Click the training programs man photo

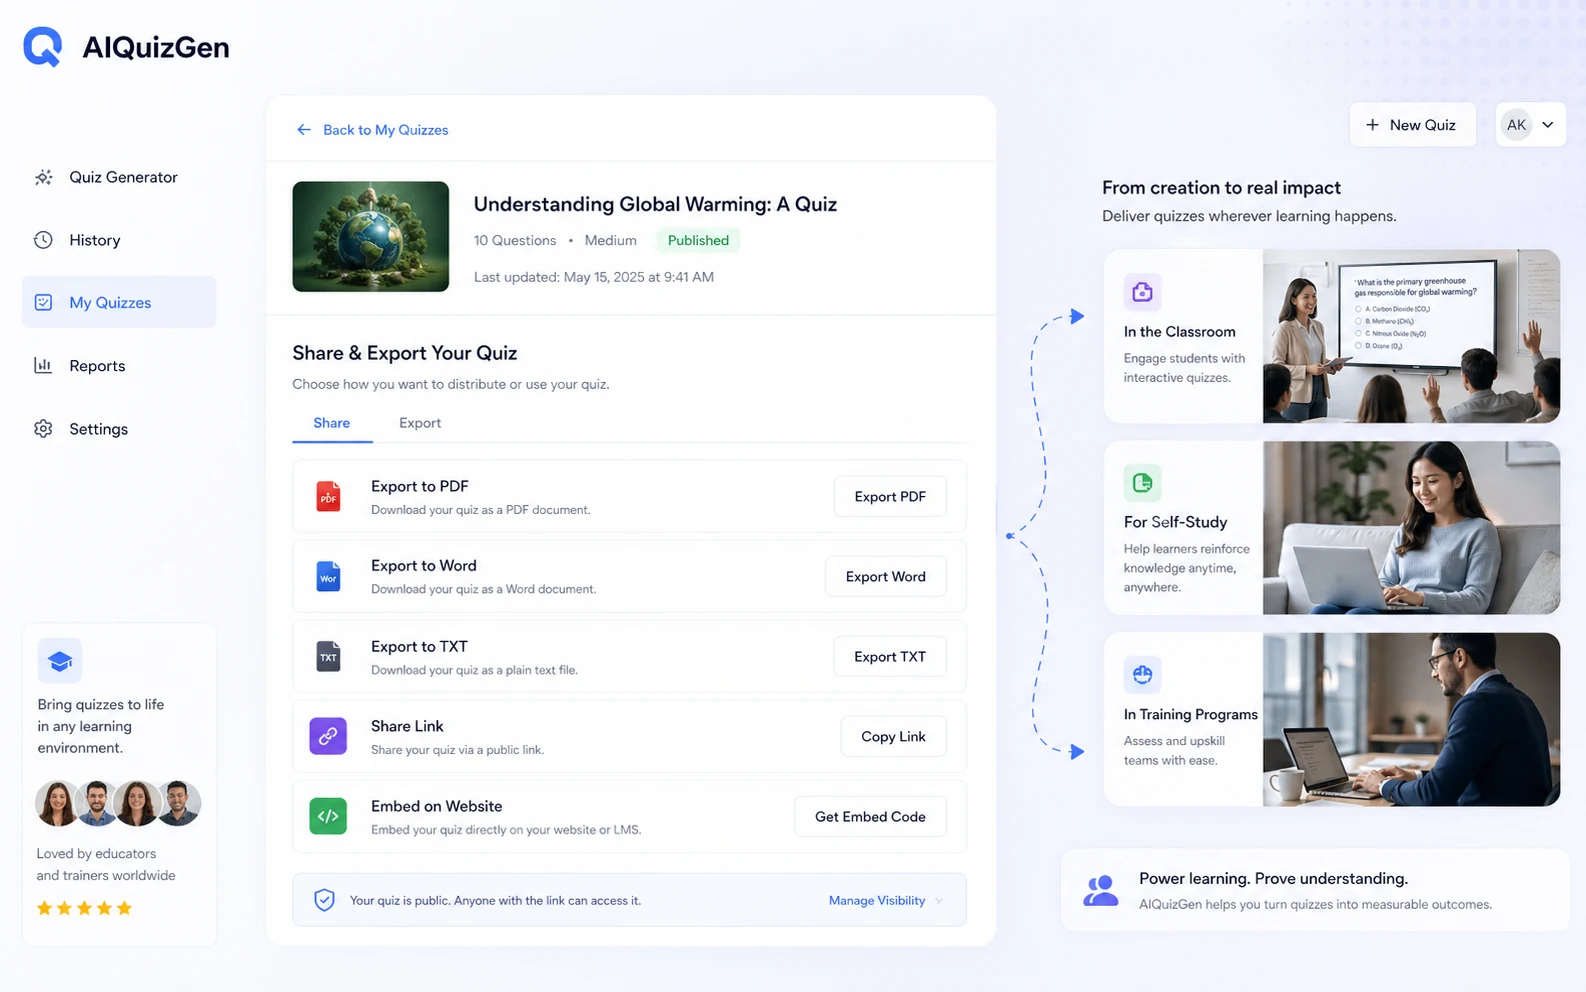(x=1411, y=719)
